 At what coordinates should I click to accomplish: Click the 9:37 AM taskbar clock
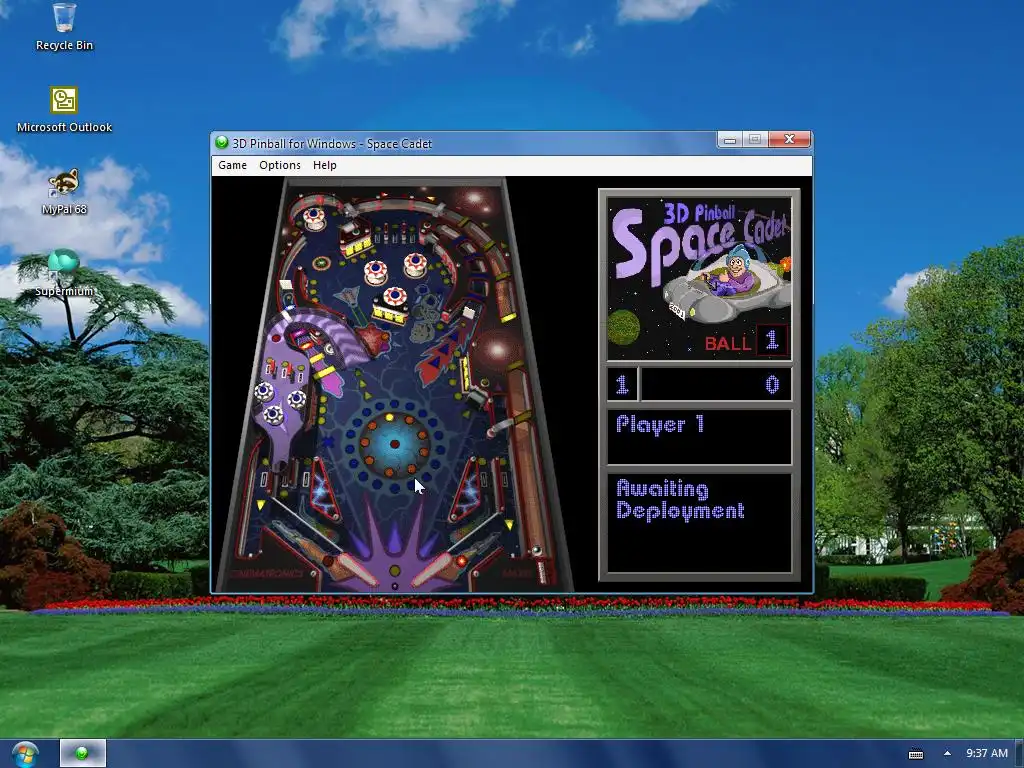pyautogui.click(x=987, y=753)
